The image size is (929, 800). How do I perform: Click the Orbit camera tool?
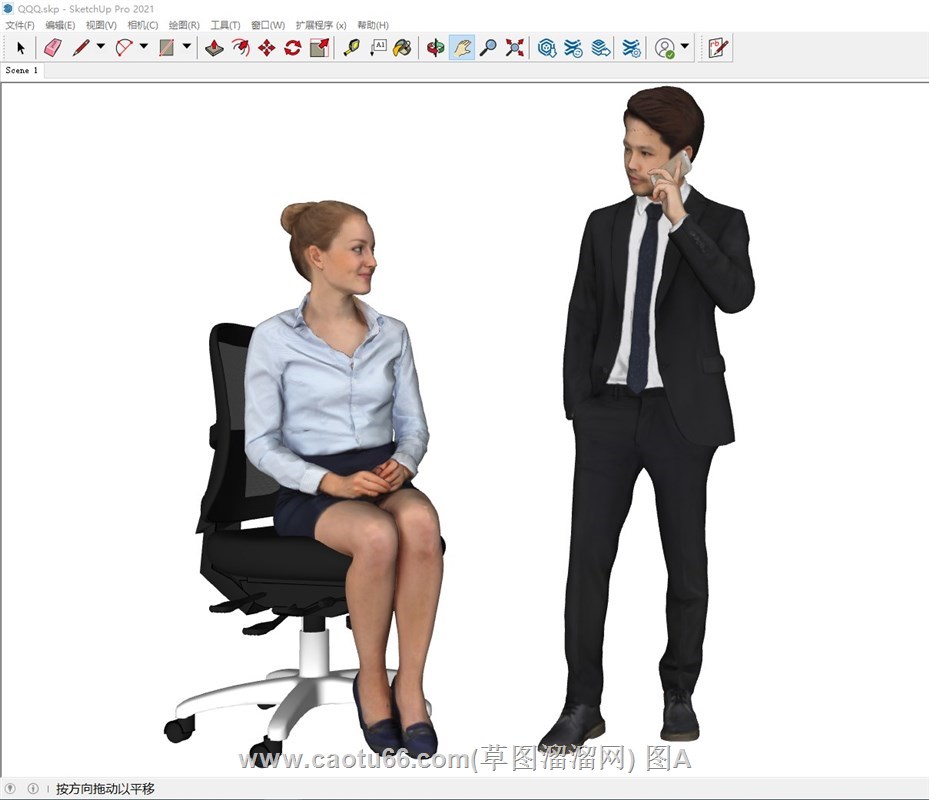click(435, 47)
